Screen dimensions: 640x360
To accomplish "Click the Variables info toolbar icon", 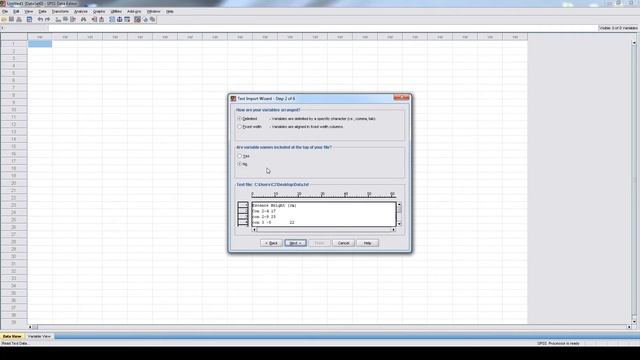I will (73, 19).
